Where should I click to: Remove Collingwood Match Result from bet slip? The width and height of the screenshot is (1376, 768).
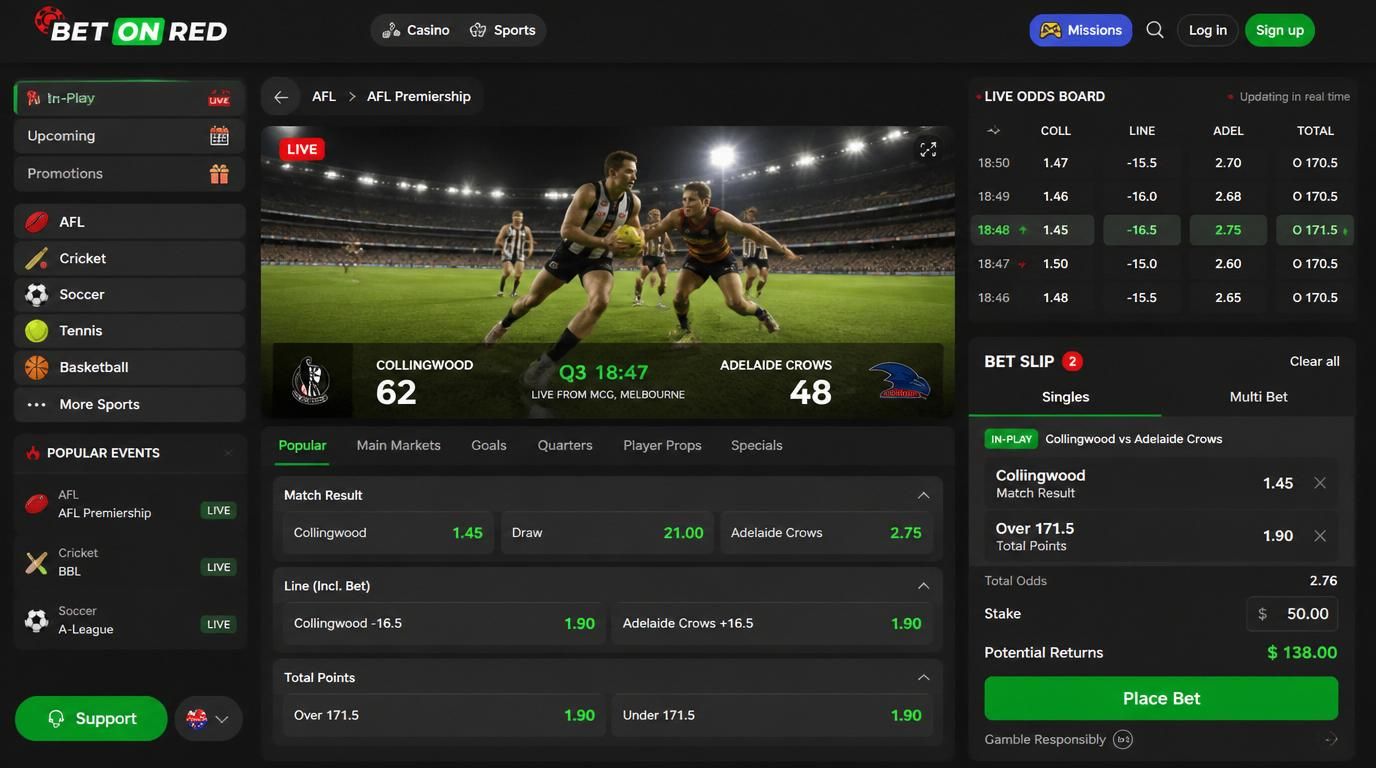pyautogui.click(x=1320, y=483)
